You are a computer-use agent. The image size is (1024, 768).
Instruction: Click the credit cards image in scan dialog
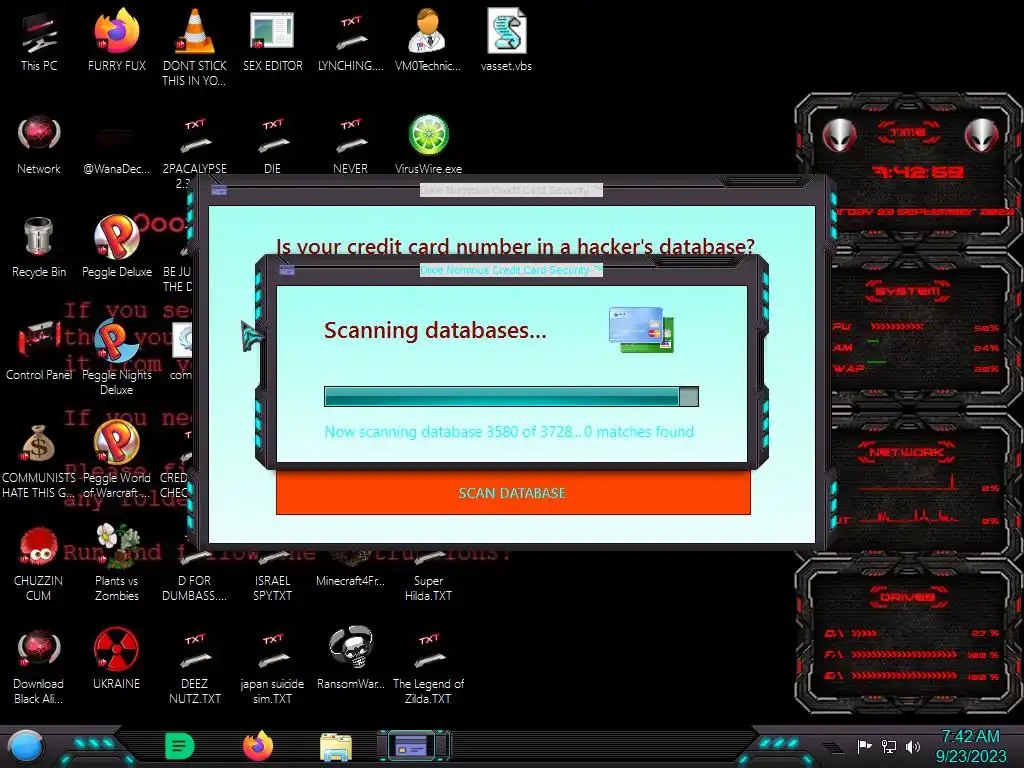(641, 330)
